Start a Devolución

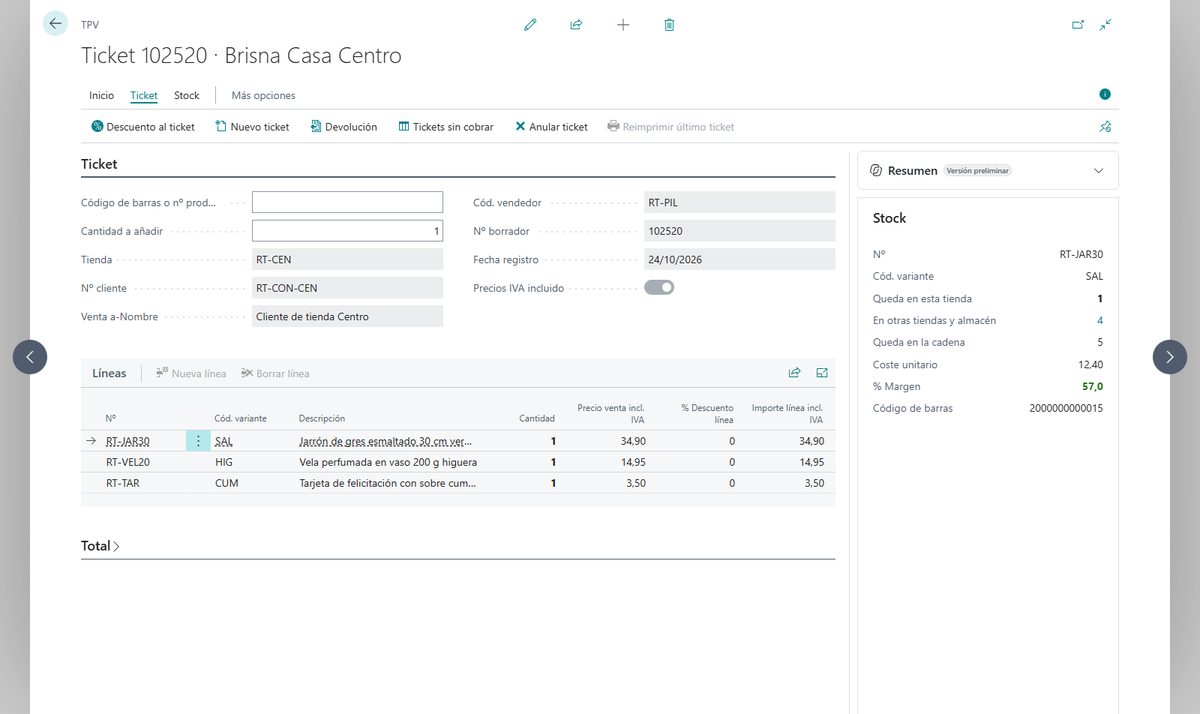[343, 127]
